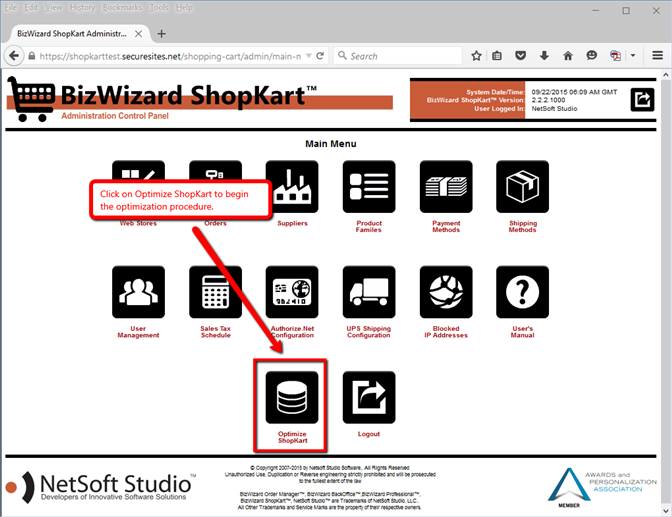Screen dimensions: 672x517
Task: Open the Bookmarks menu
Action: click(121, 8)
